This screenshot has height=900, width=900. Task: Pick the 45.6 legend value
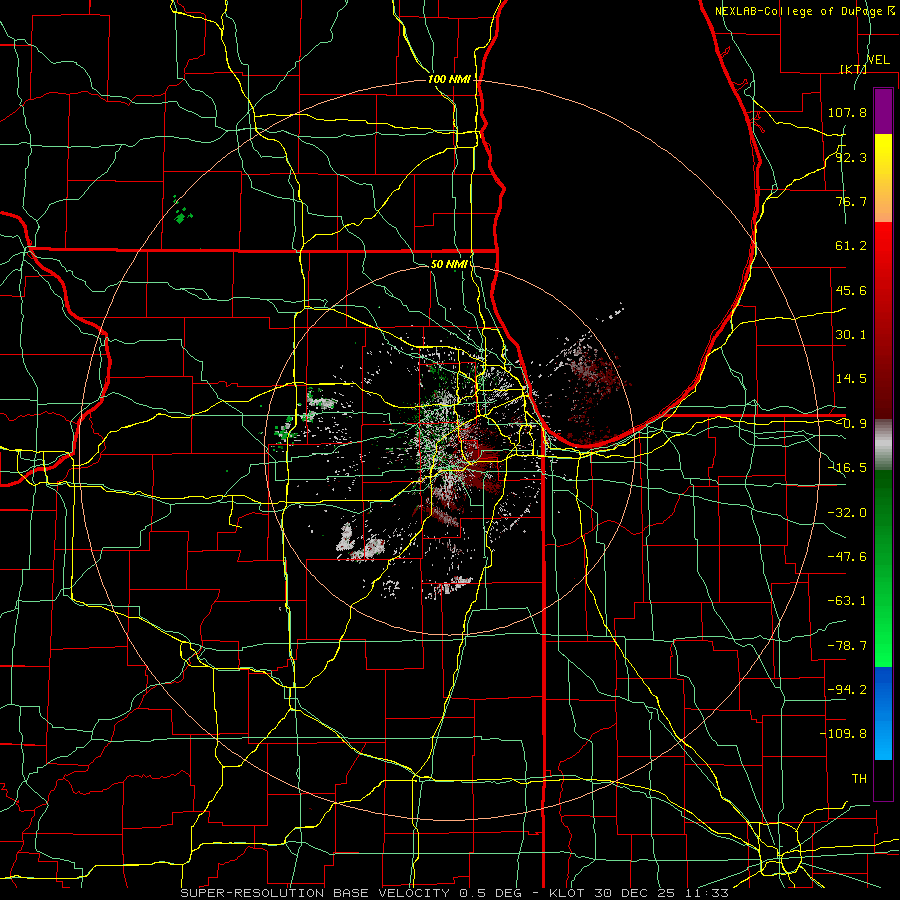coord(851,290)
